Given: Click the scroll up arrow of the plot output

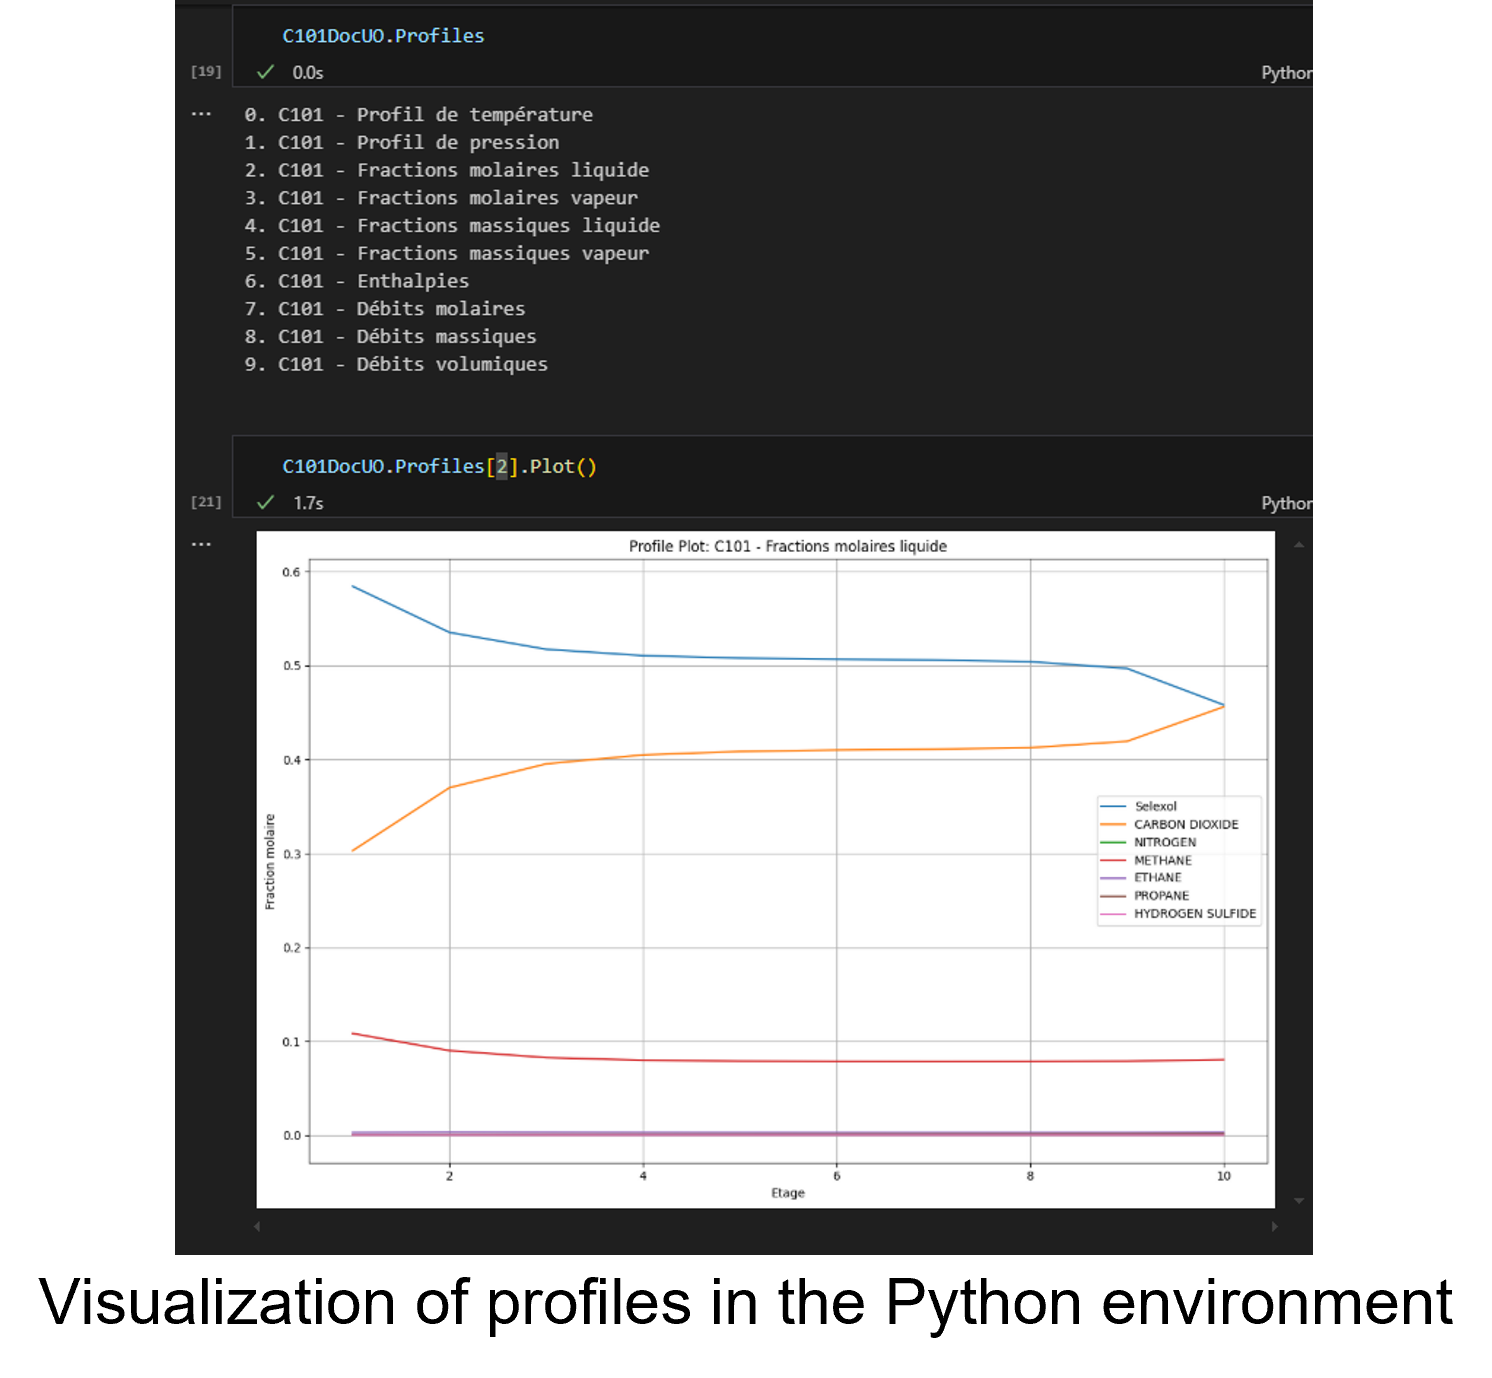Looking at the screenshot, I should click(1298, 545).
